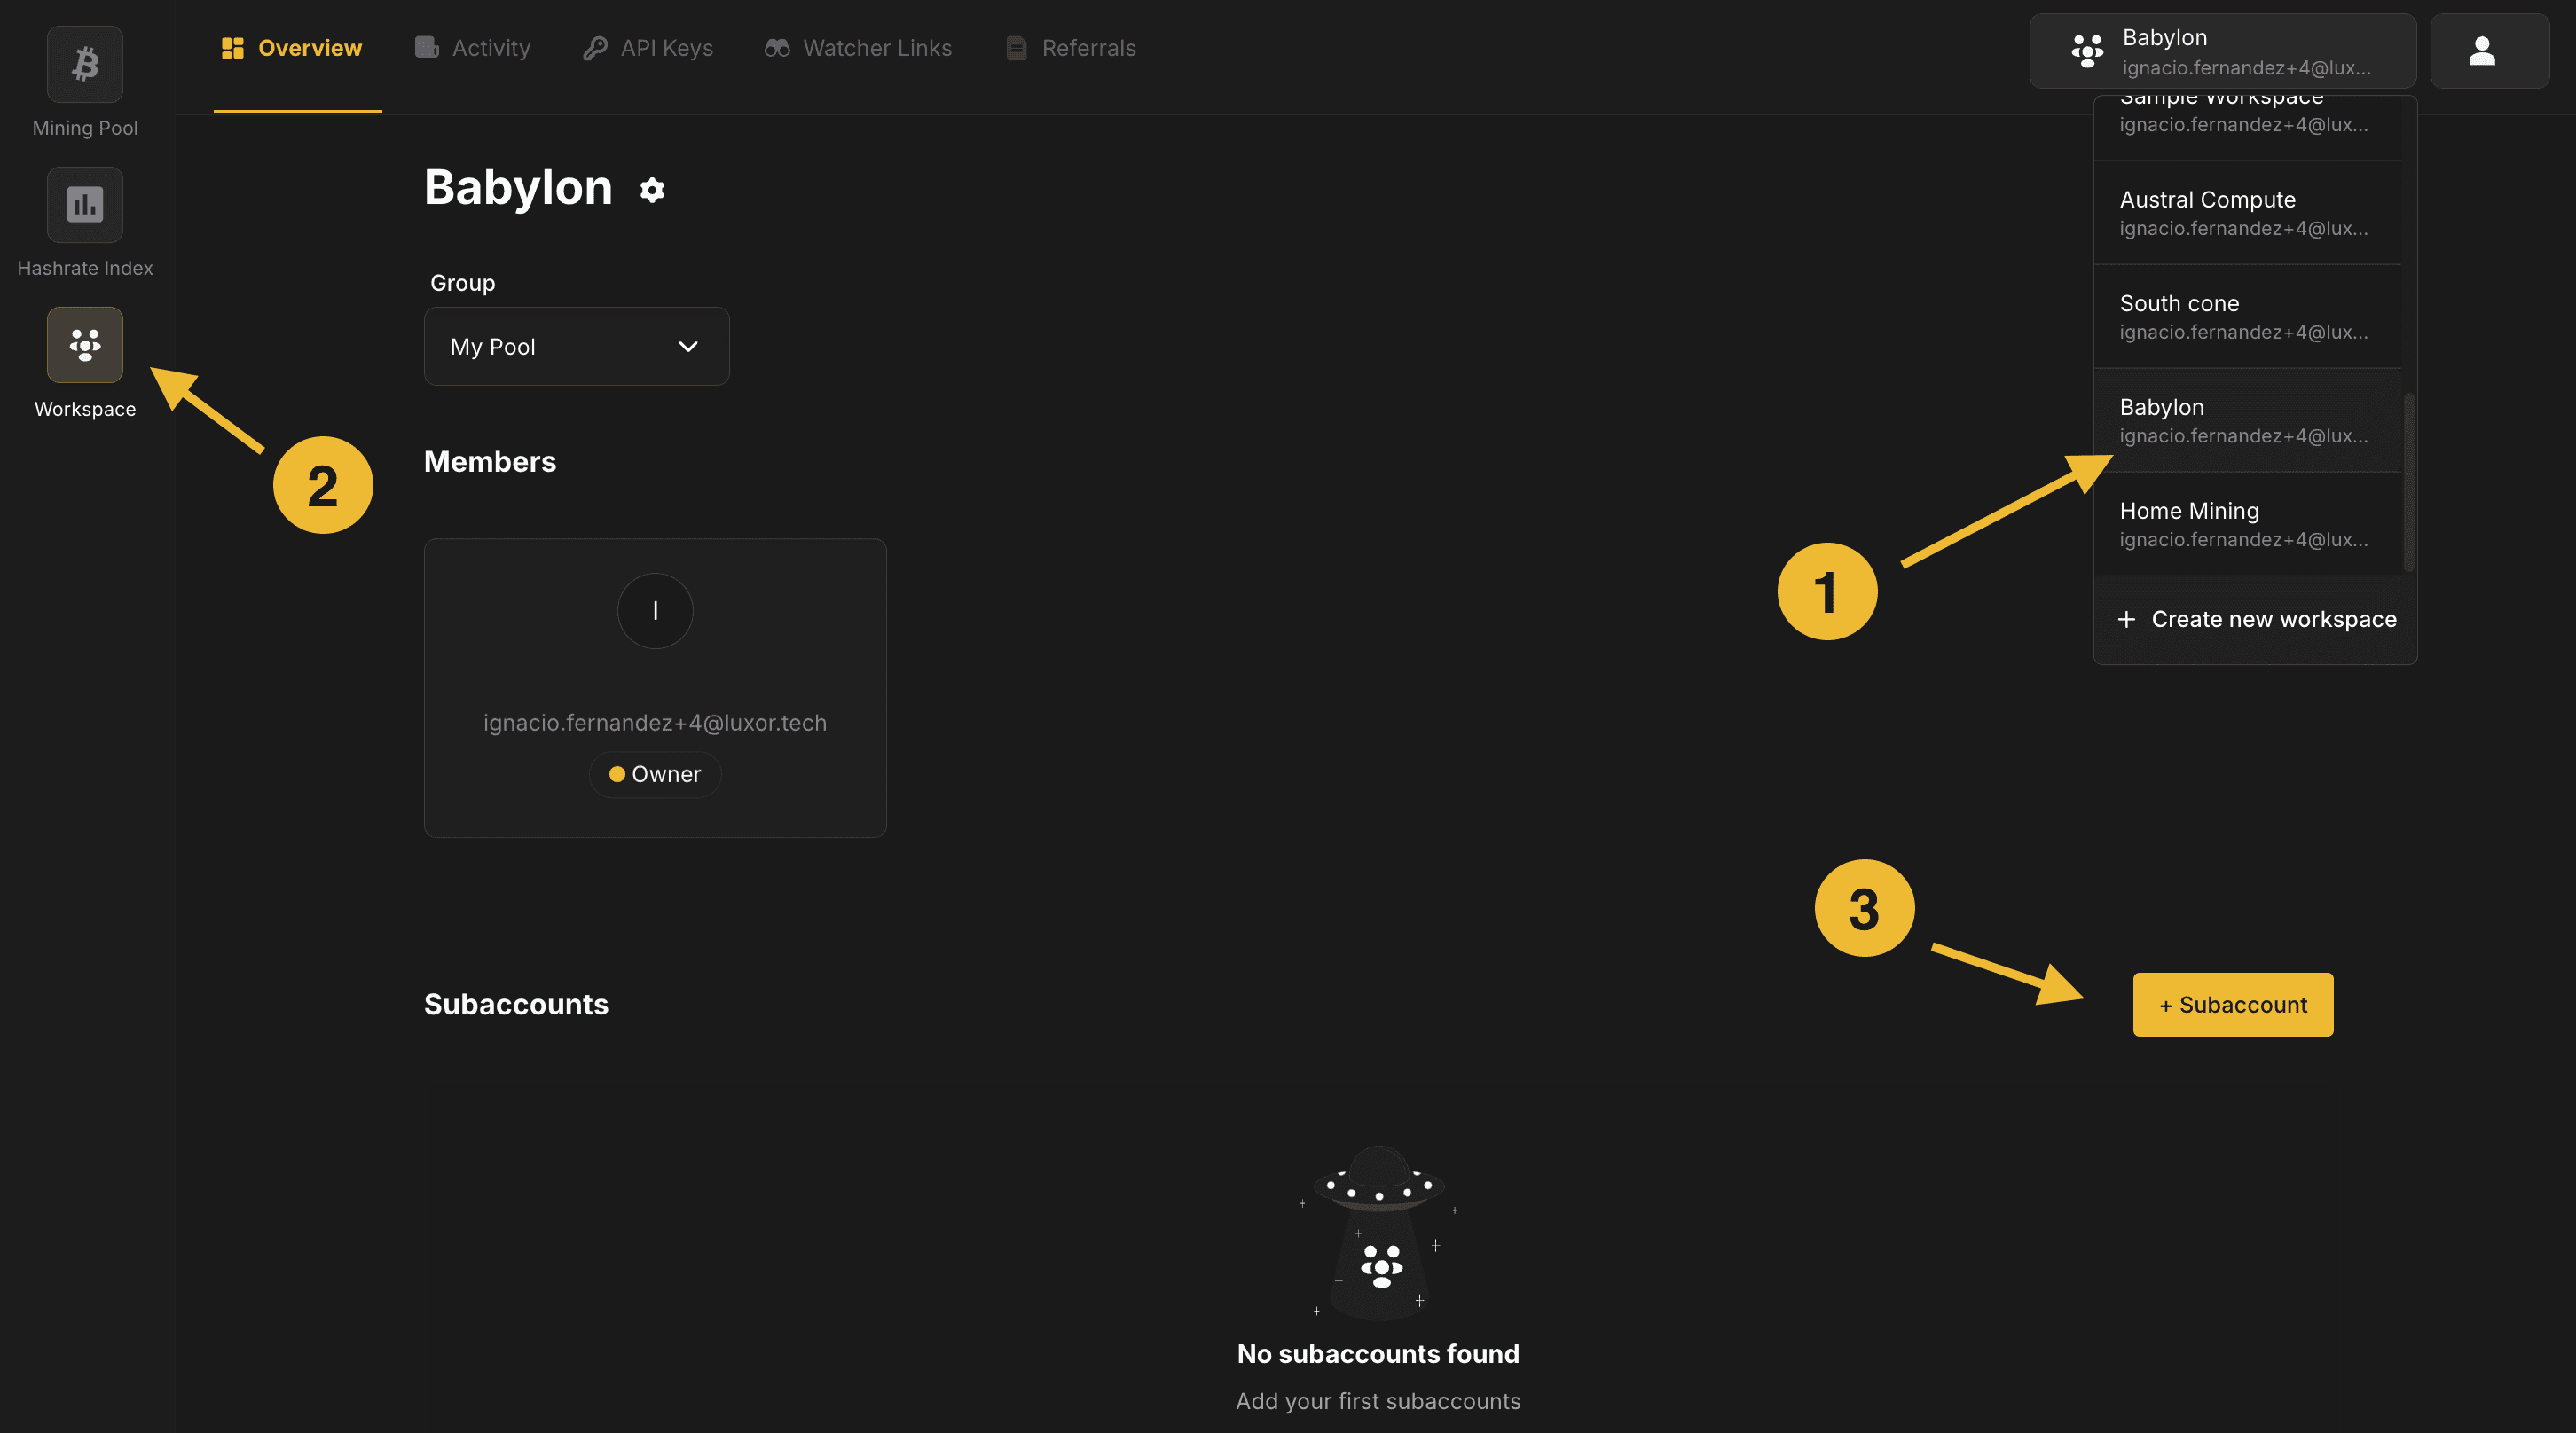The height and width of the screenshot is (1433, 2576).
Task: Open the Watcher Links tab
Action: (x=858, y=48)
